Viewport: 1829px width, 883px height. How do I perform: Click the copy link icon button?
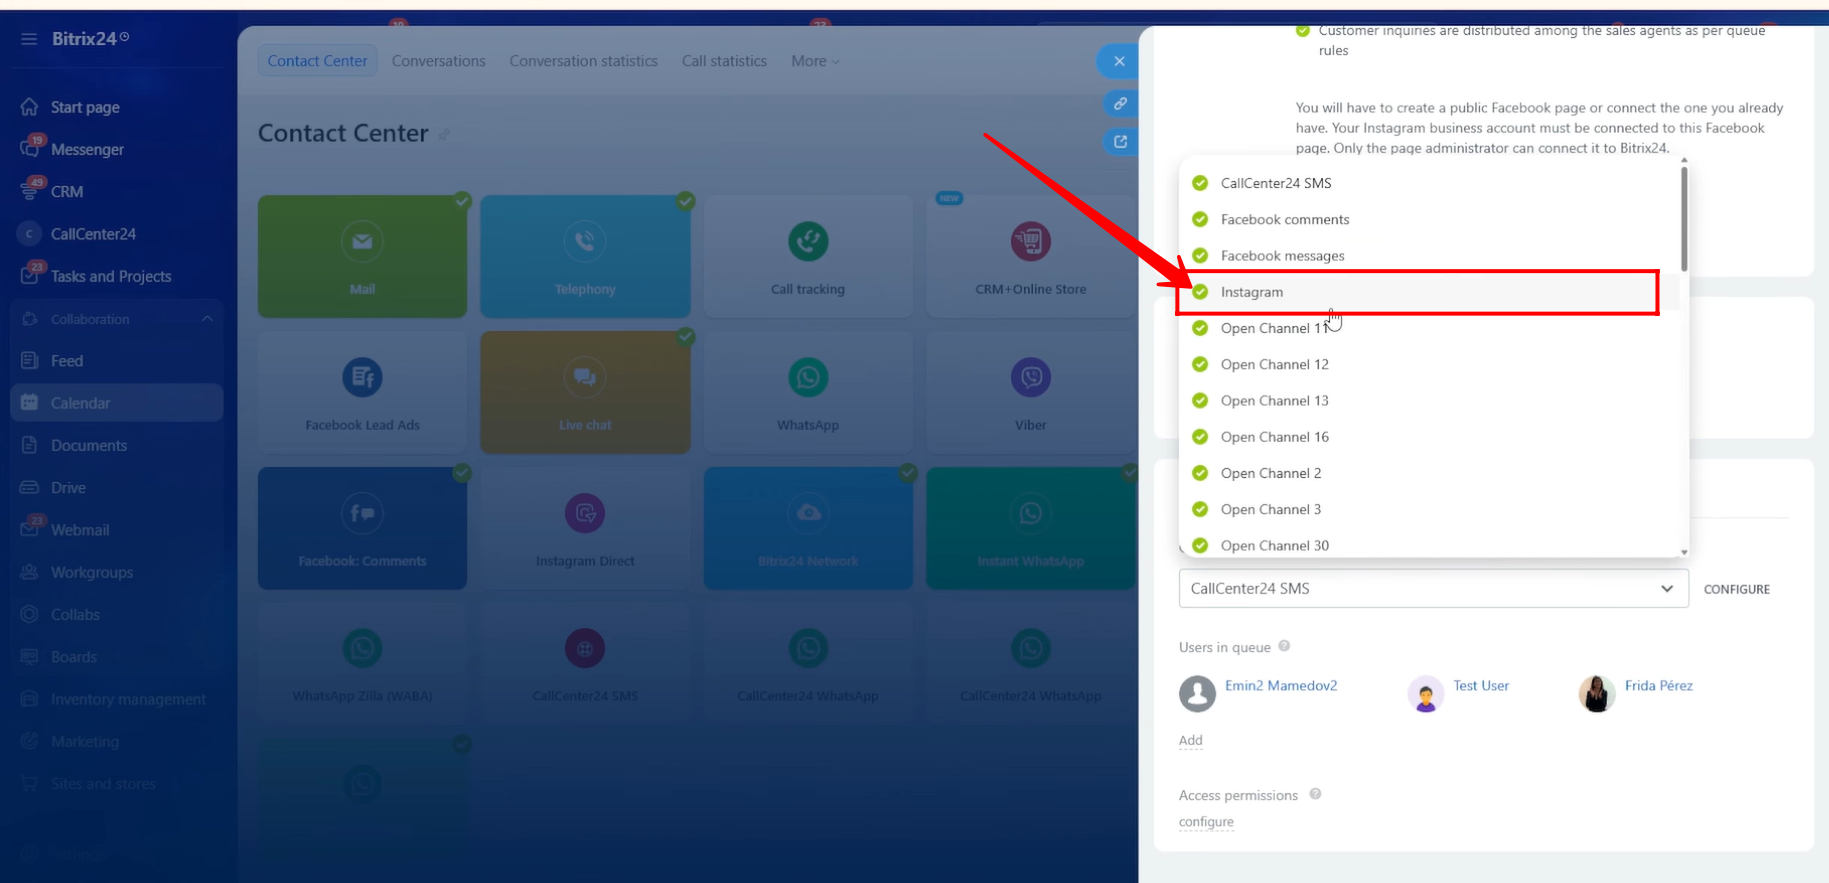click(1120, 104)
